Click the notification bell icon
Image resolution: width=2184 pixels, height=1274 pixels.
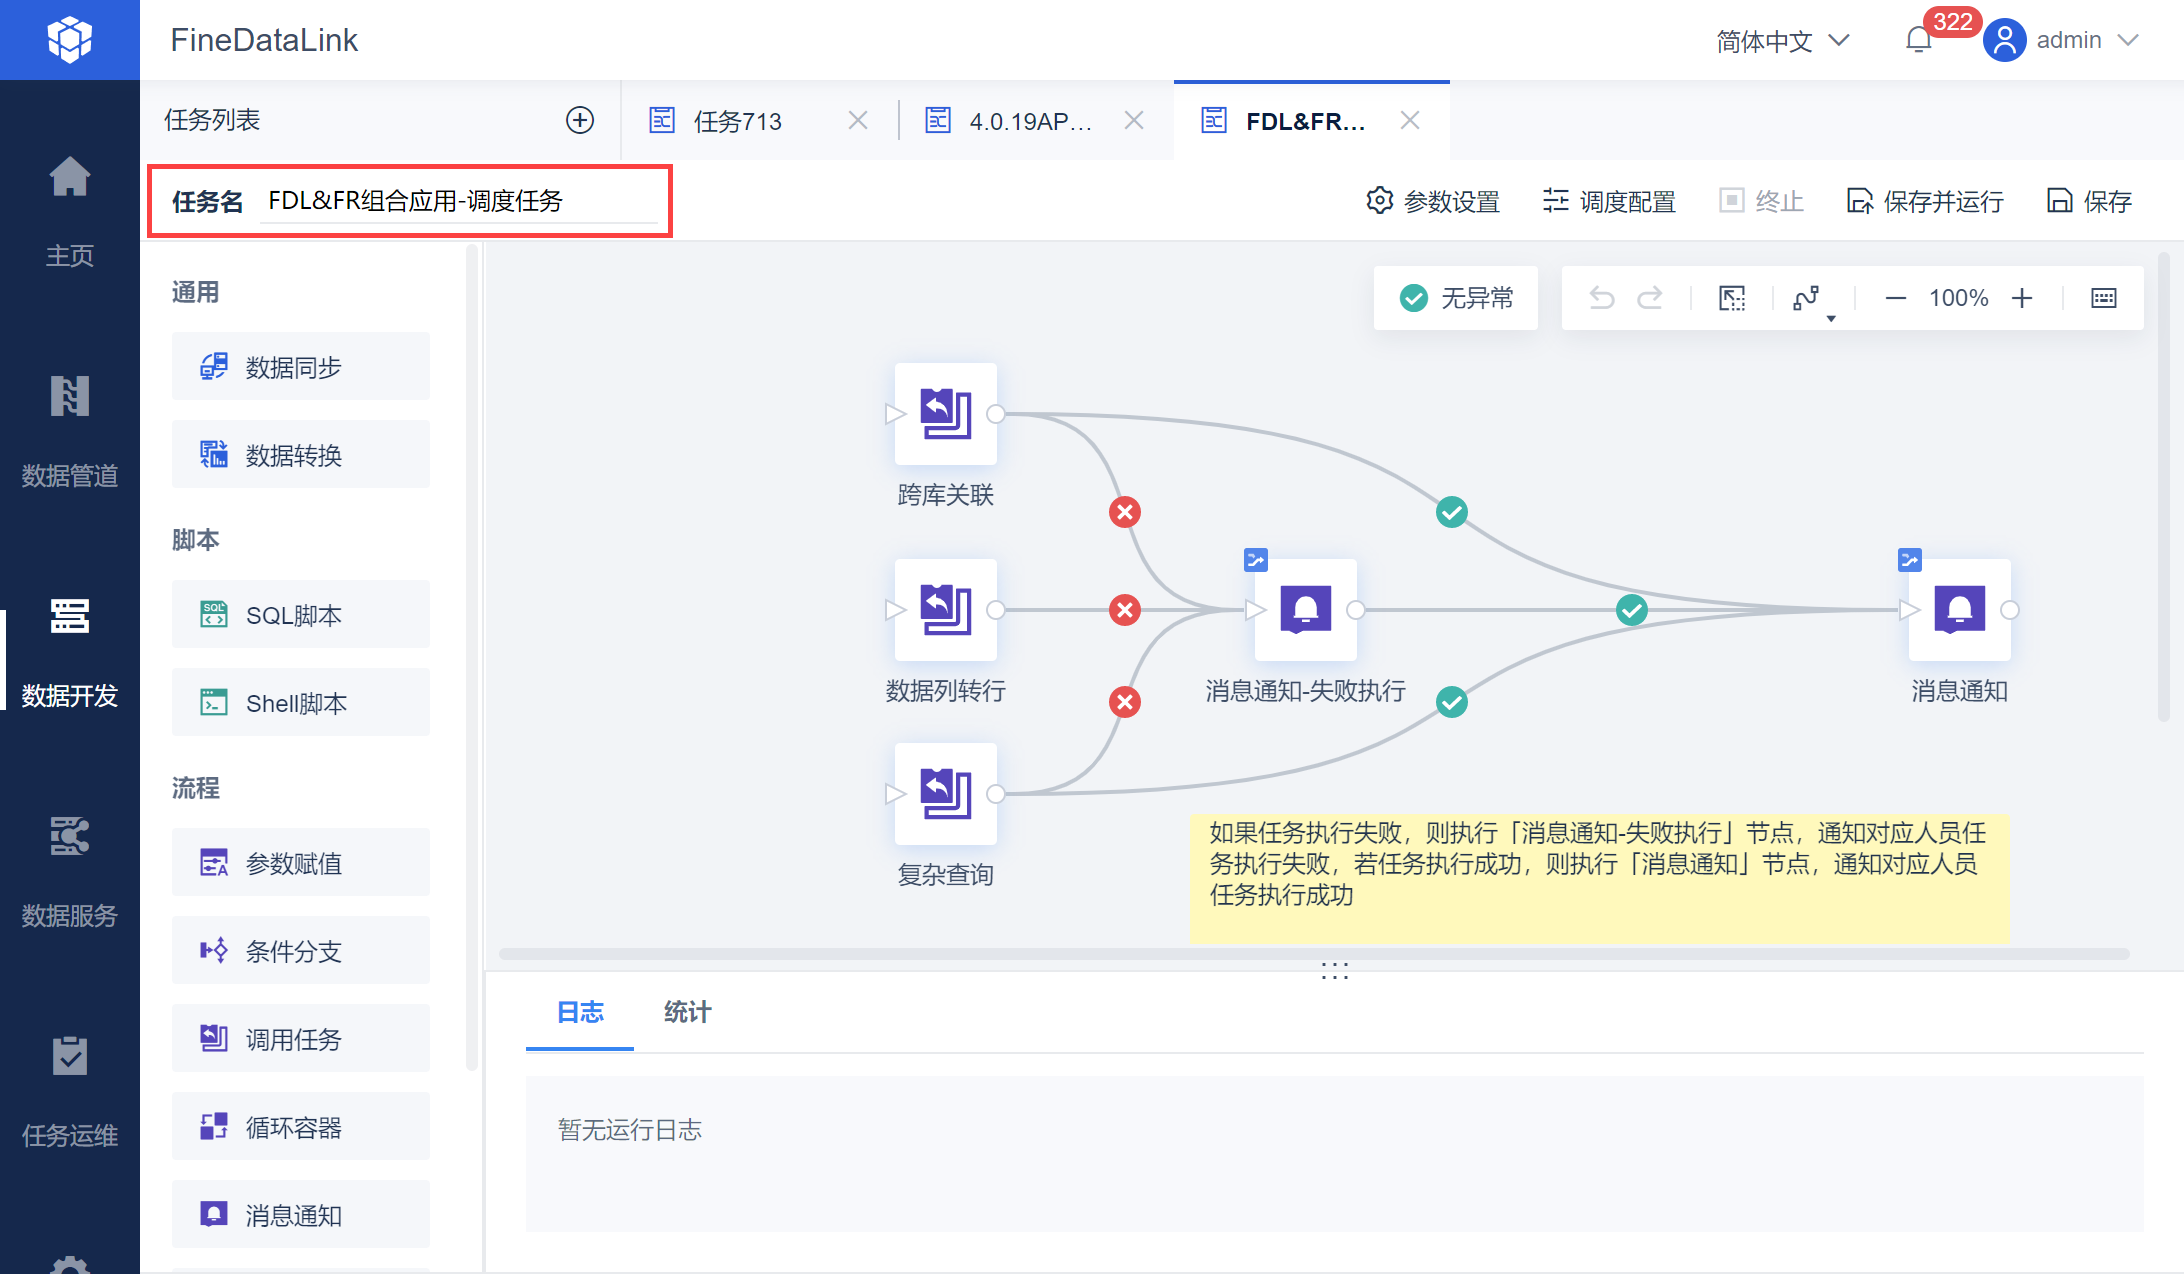1918,40
